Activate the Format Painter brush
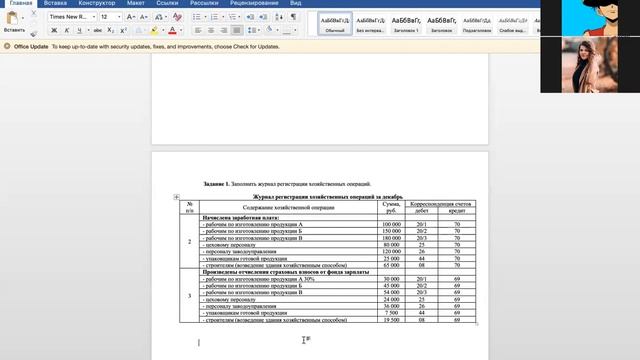 click(33, 34)
